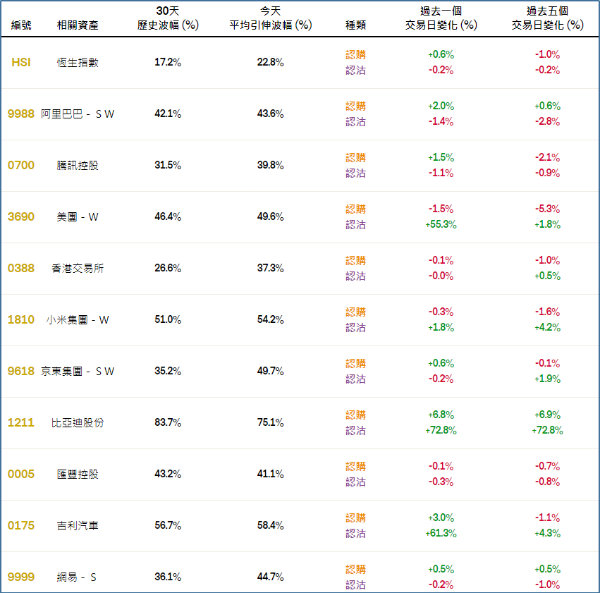This screenshot has height=593, width=600.
Task: Click stock code 1211
Action: click(x=21, y=422)
